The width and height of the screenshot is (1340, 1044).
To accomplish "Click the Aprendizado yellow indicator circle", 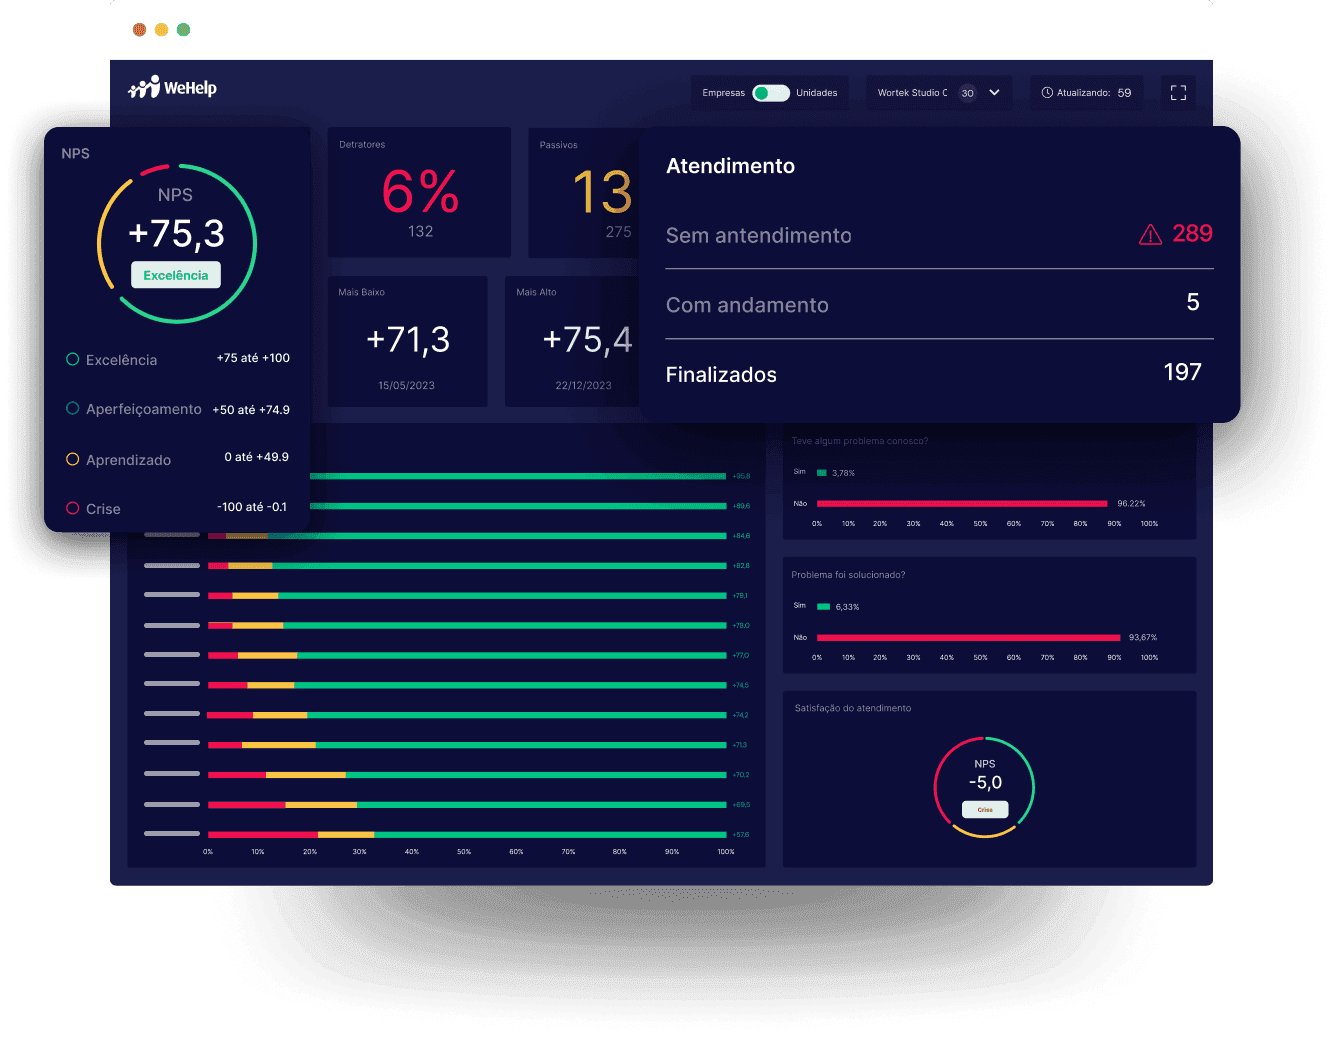I will (x=71, y=459).
